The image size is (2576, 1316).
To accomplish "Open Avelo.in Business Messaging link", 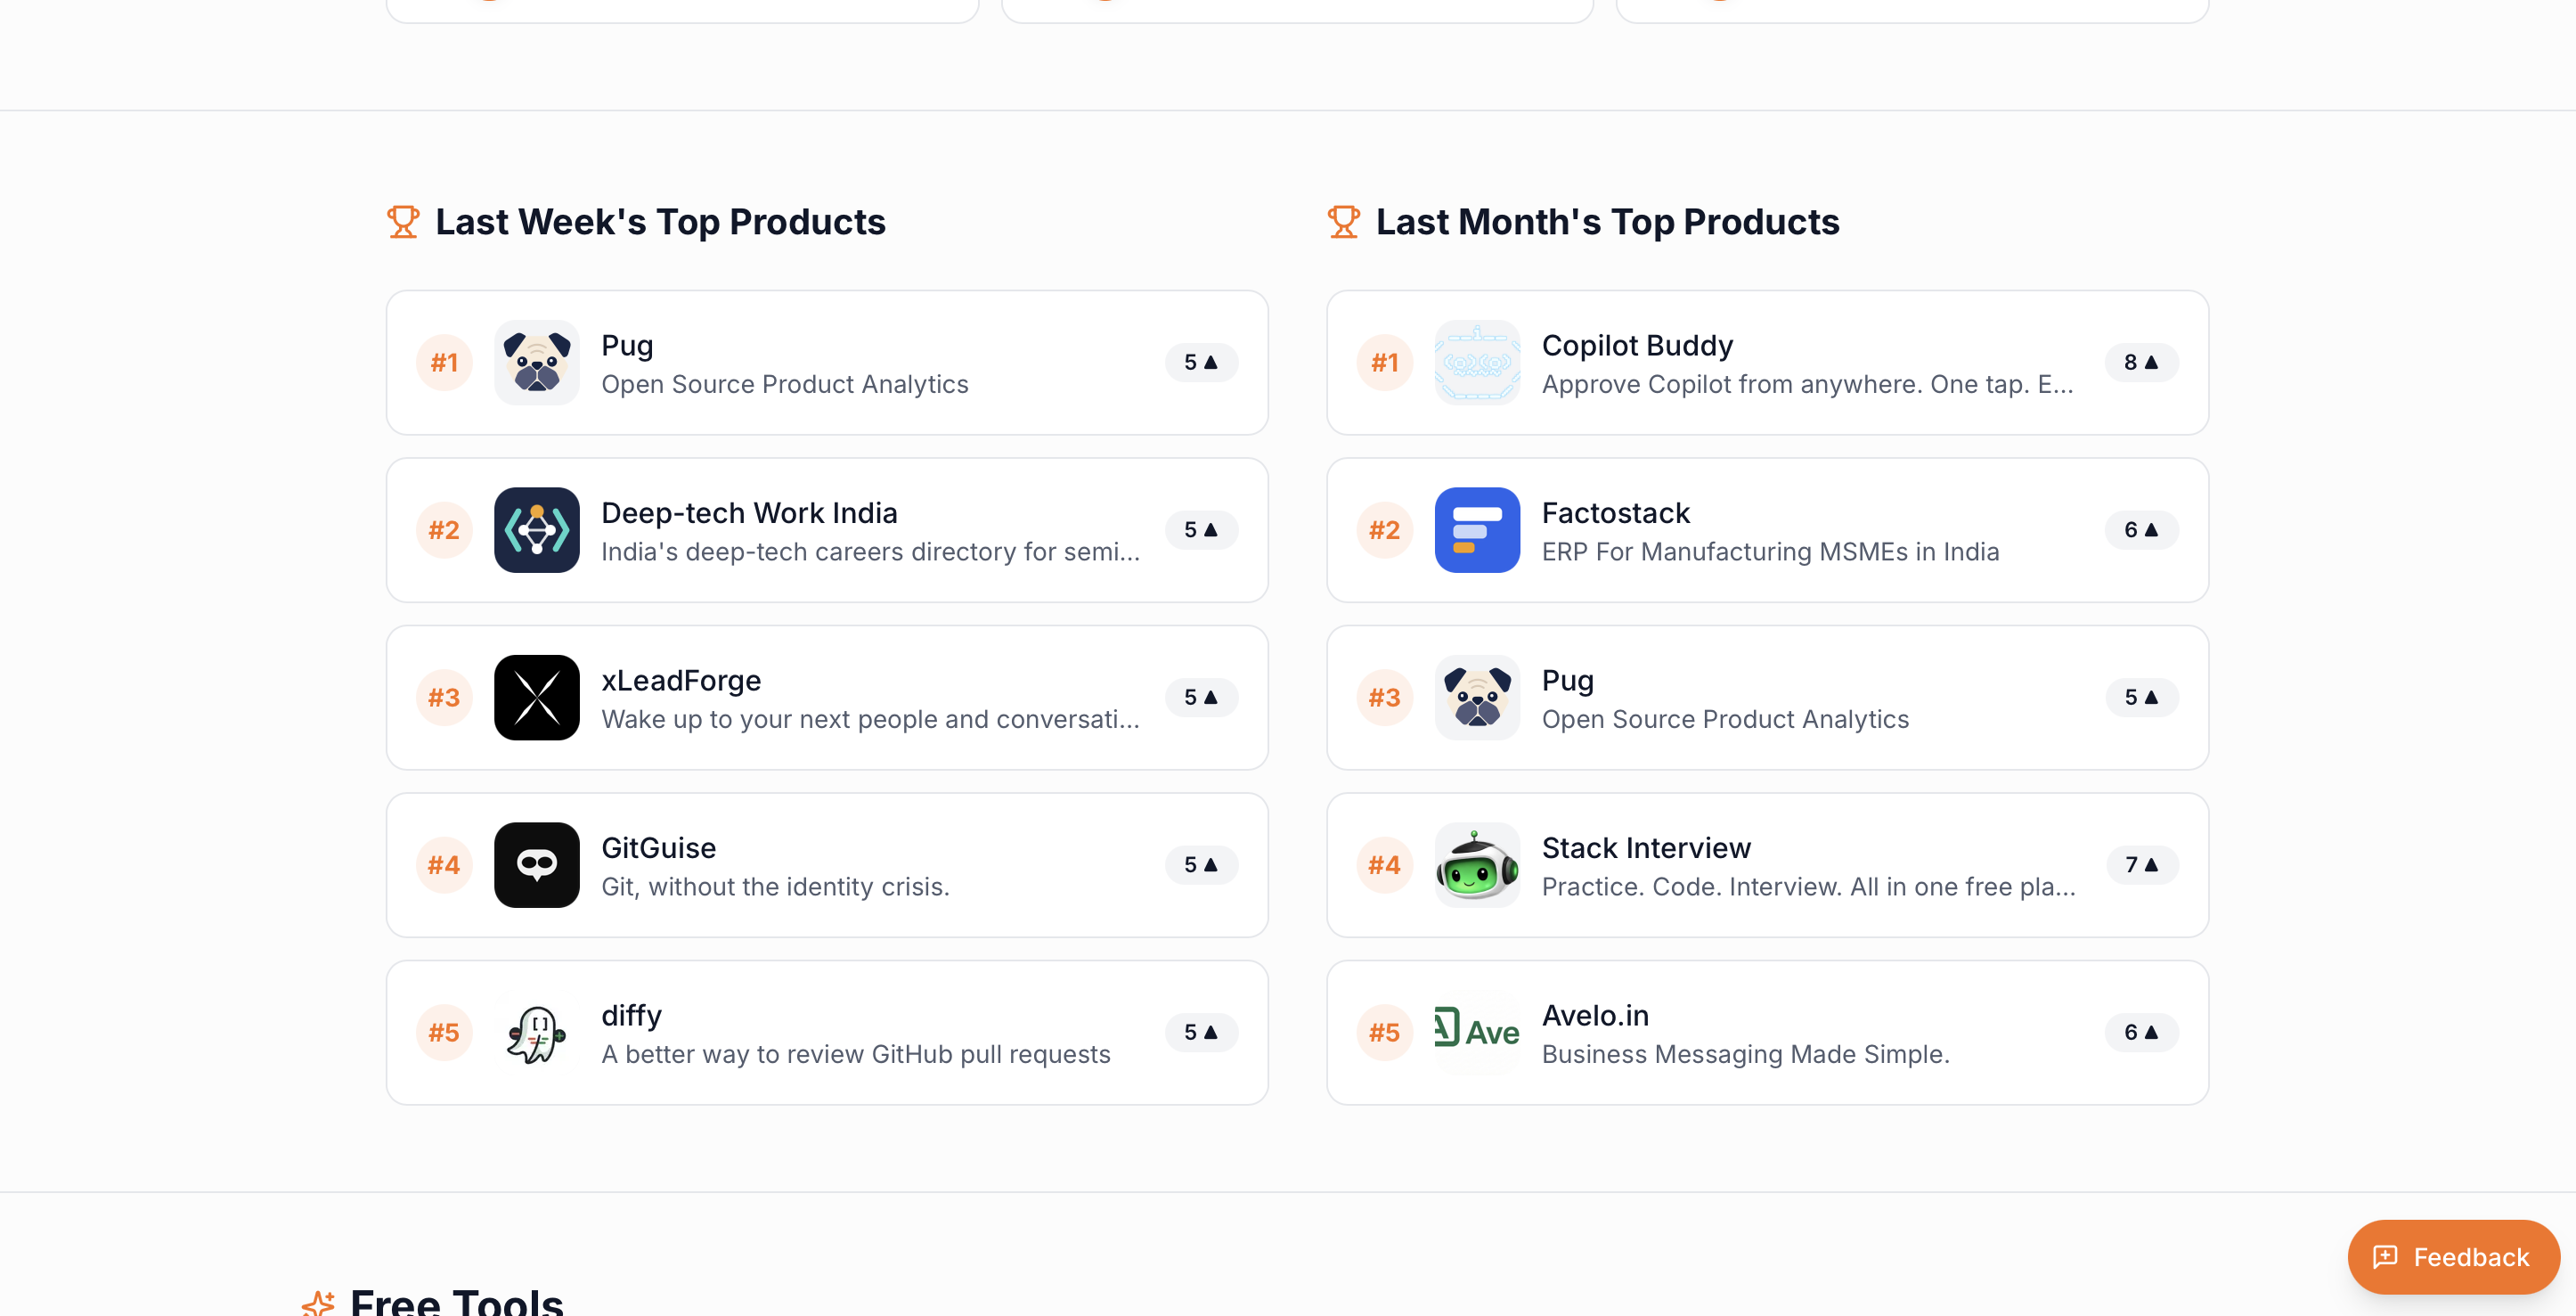I will pyautogui.click(x=1745, y=1054).
